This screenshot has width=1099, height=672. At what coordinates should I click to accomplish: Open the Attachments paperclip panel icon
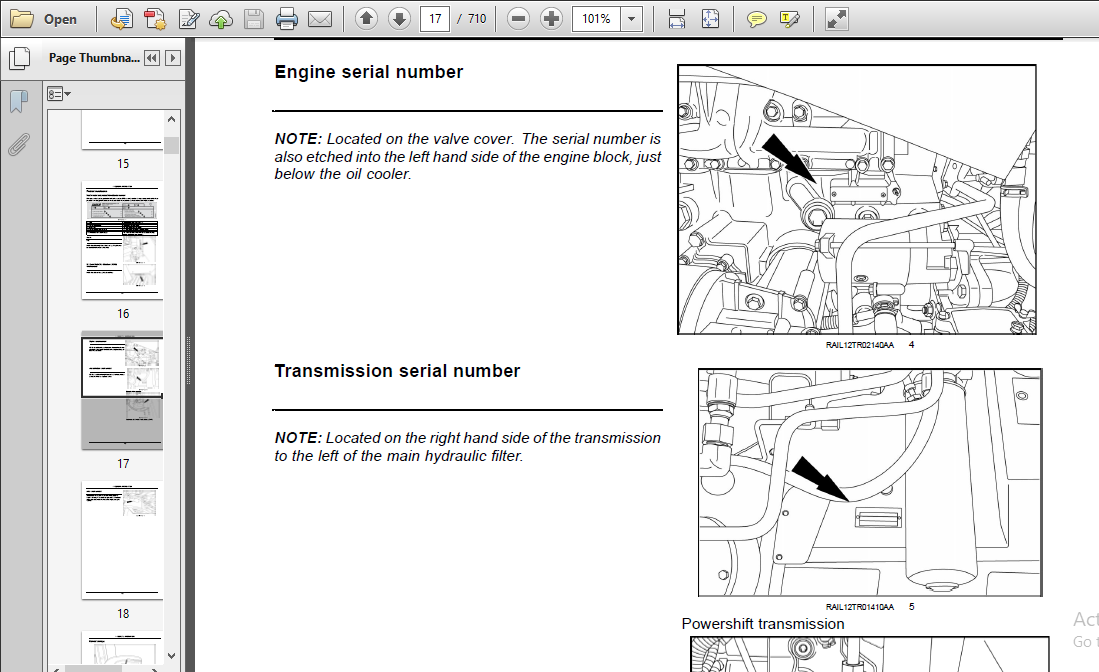[x=19, y=144]
